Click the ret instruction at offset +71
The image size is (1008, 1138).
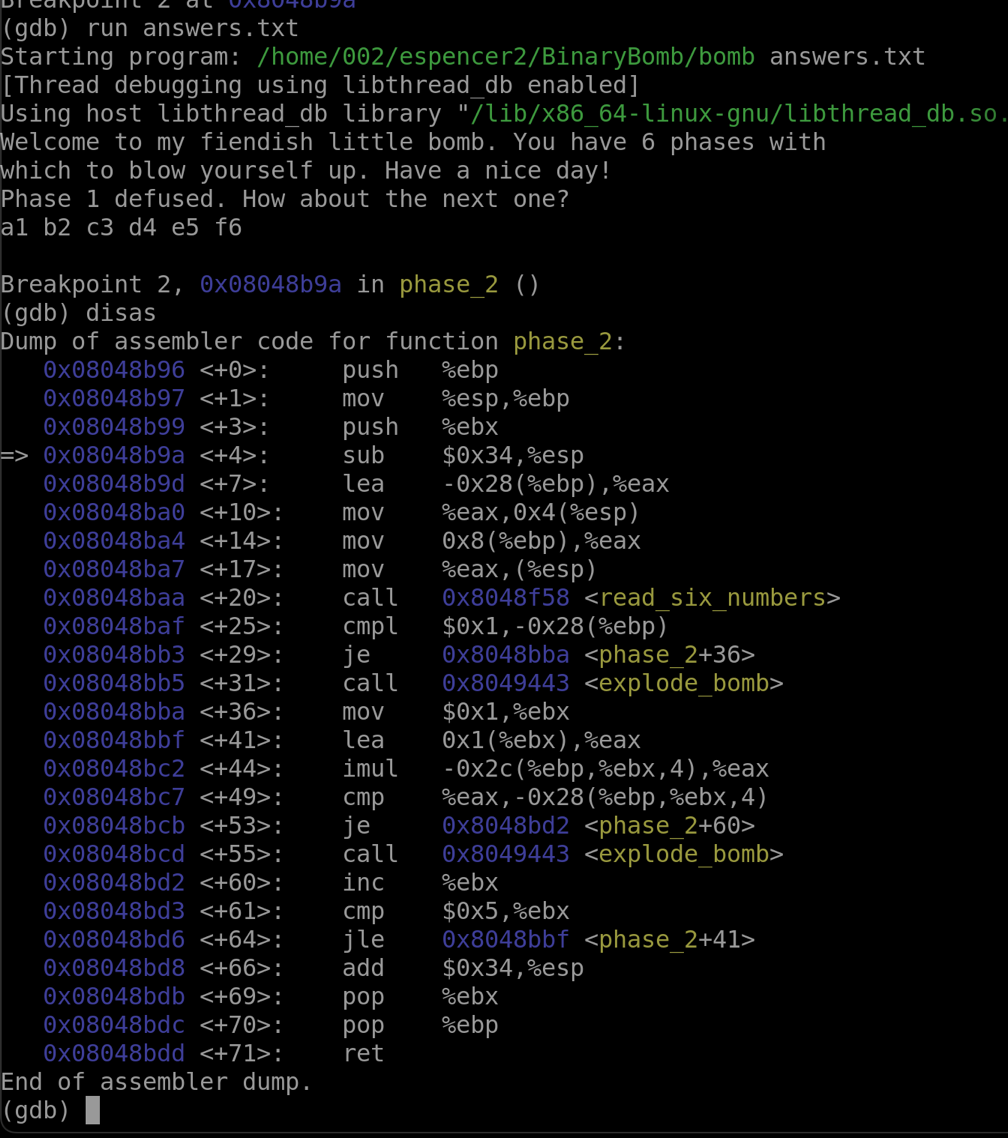363,1054
